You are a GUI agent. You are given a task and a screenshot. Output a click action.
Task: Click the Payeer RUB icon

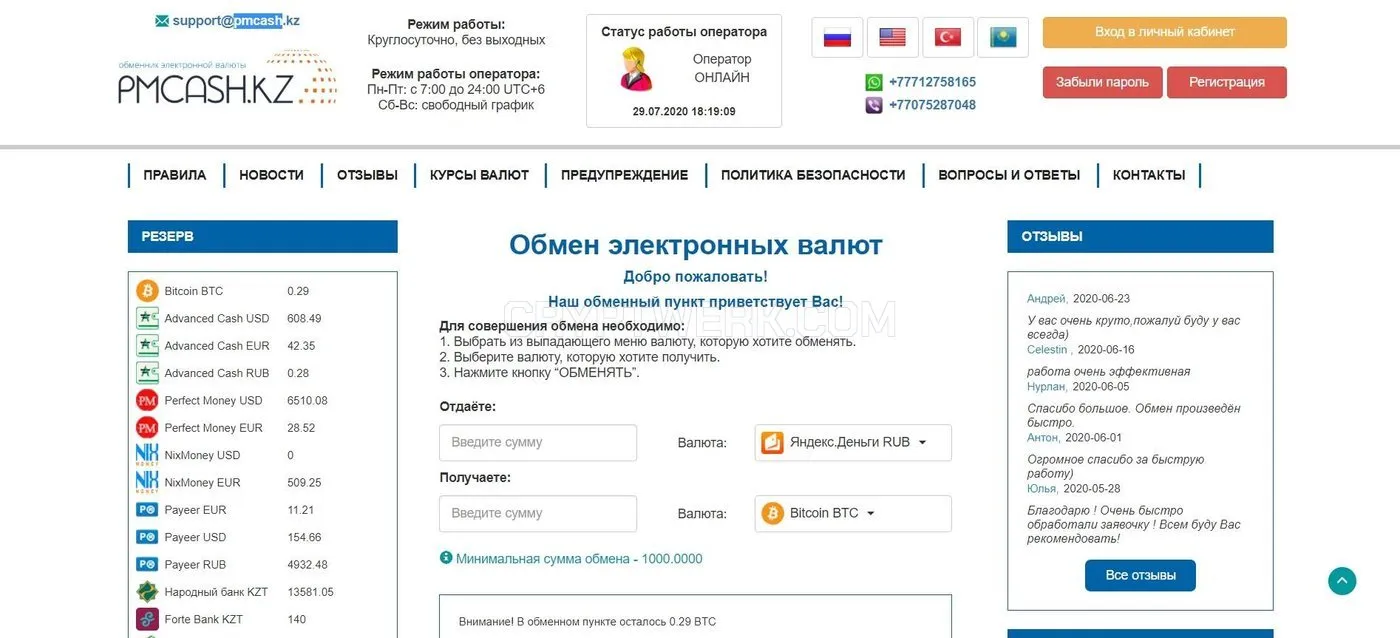(147, 564)
